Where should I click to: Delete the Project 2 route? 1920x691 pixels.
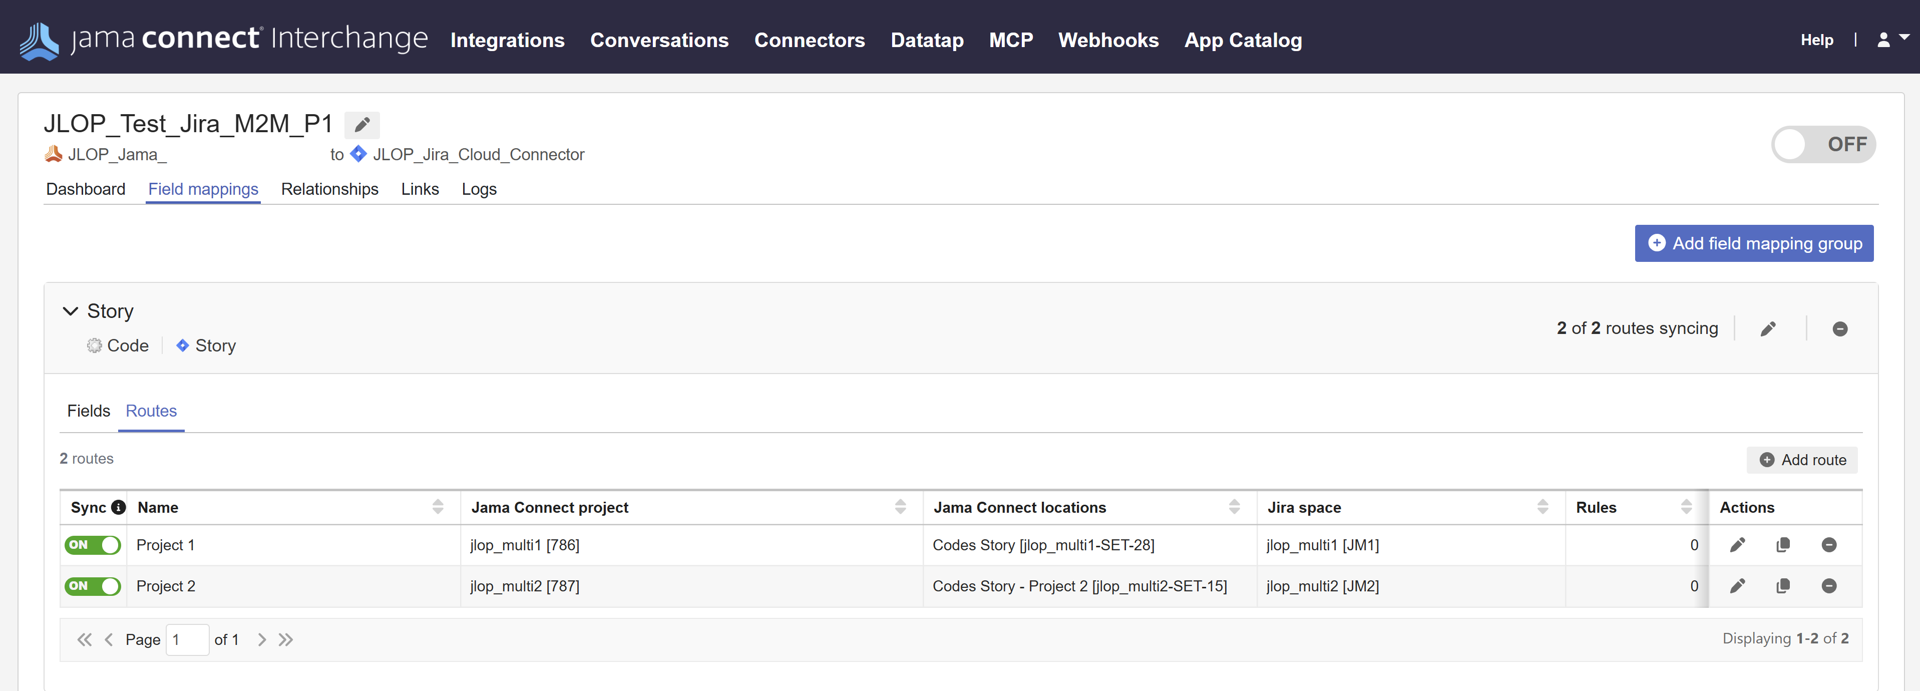[1829, 586]
